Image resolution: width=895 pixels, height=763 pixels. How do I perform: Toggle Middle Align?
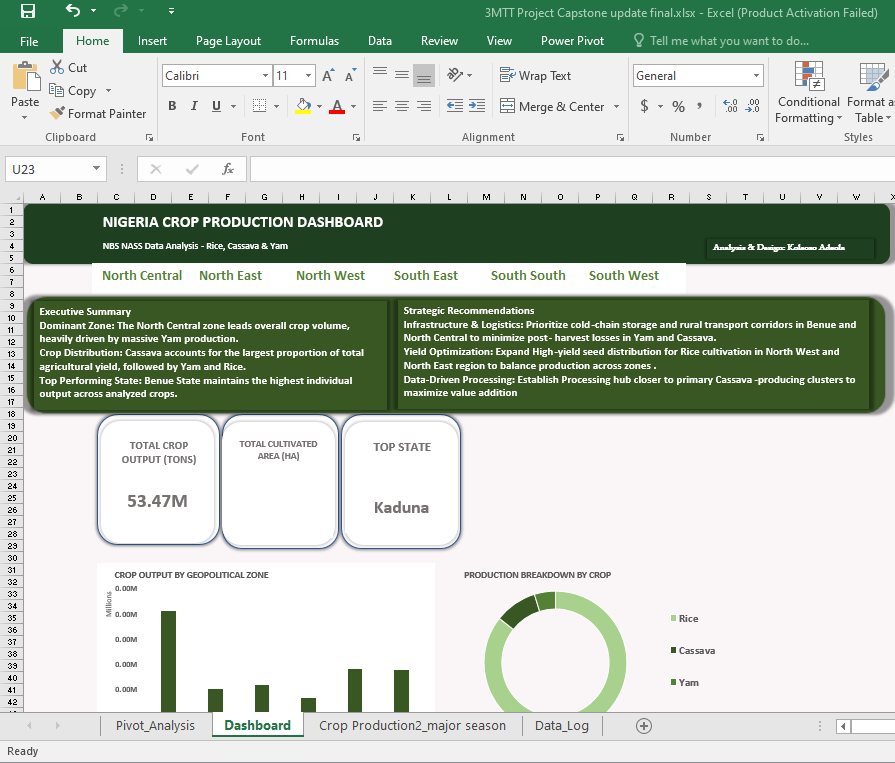[x=402, y=75]
